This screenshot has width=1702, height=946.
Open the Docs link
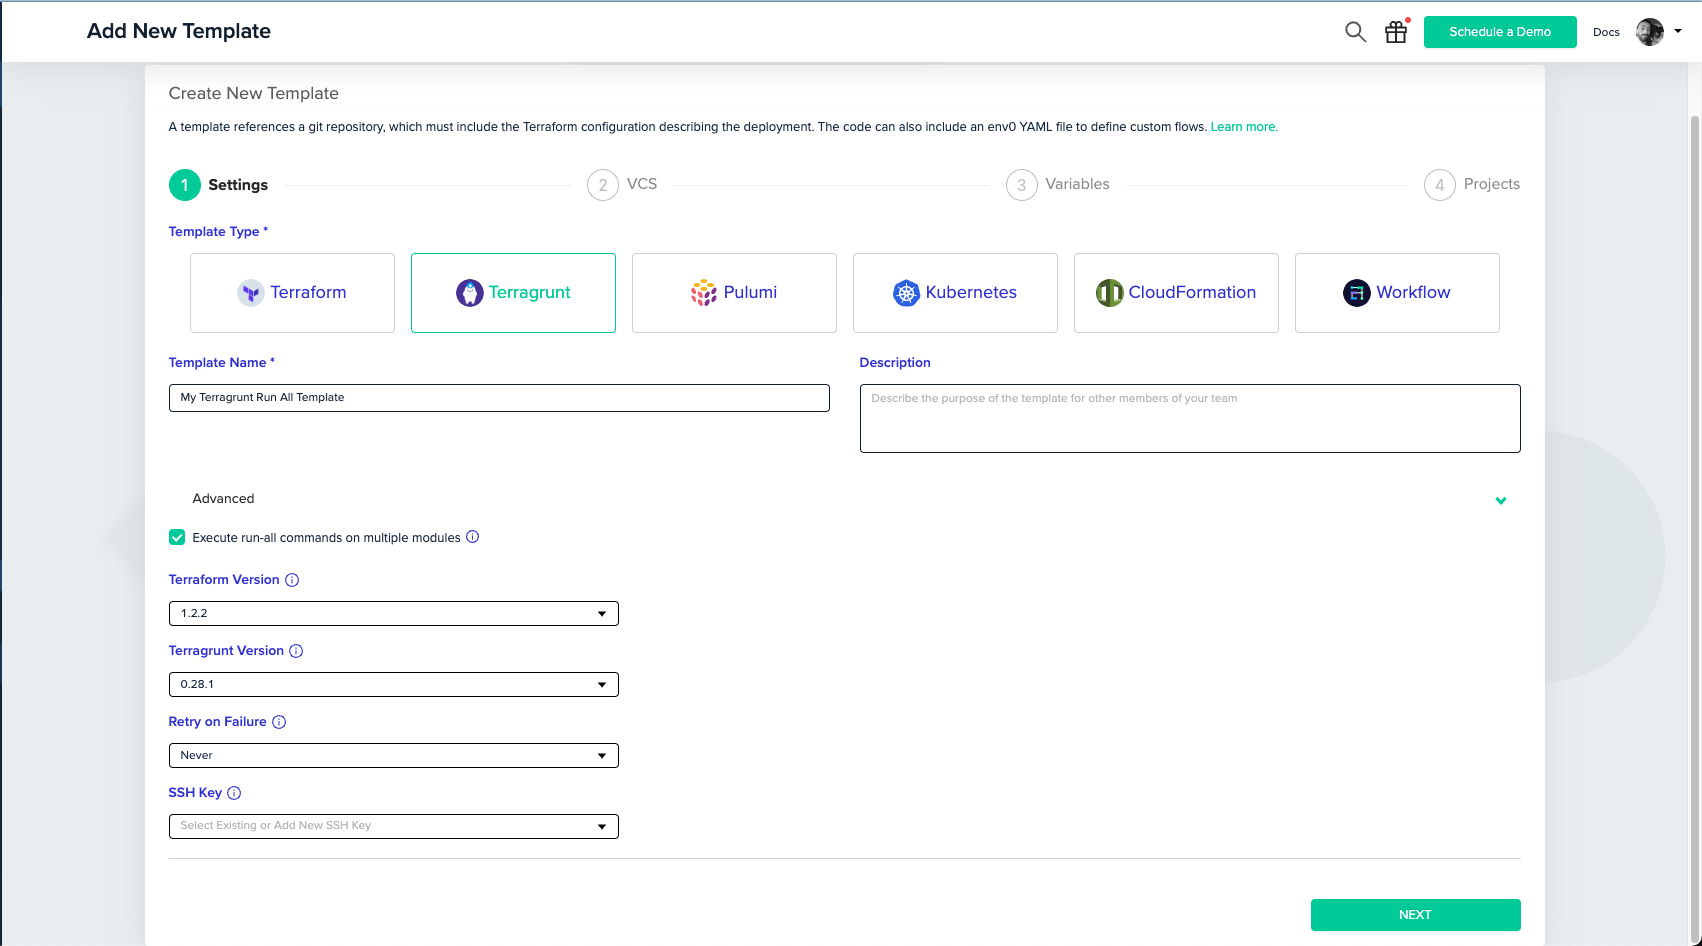[x=1606, y=32]
